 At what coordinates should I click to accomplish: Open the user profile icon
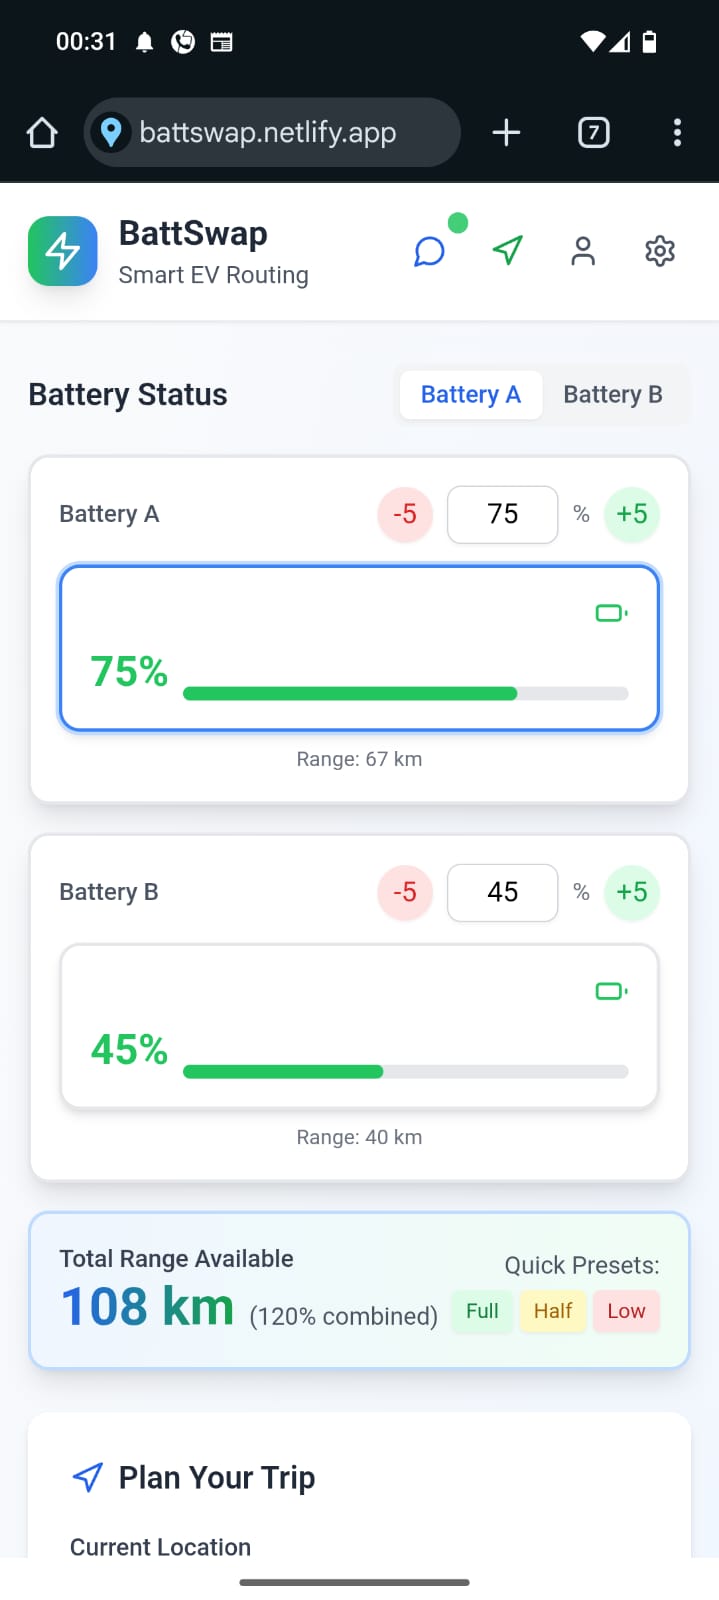(583, 251)
